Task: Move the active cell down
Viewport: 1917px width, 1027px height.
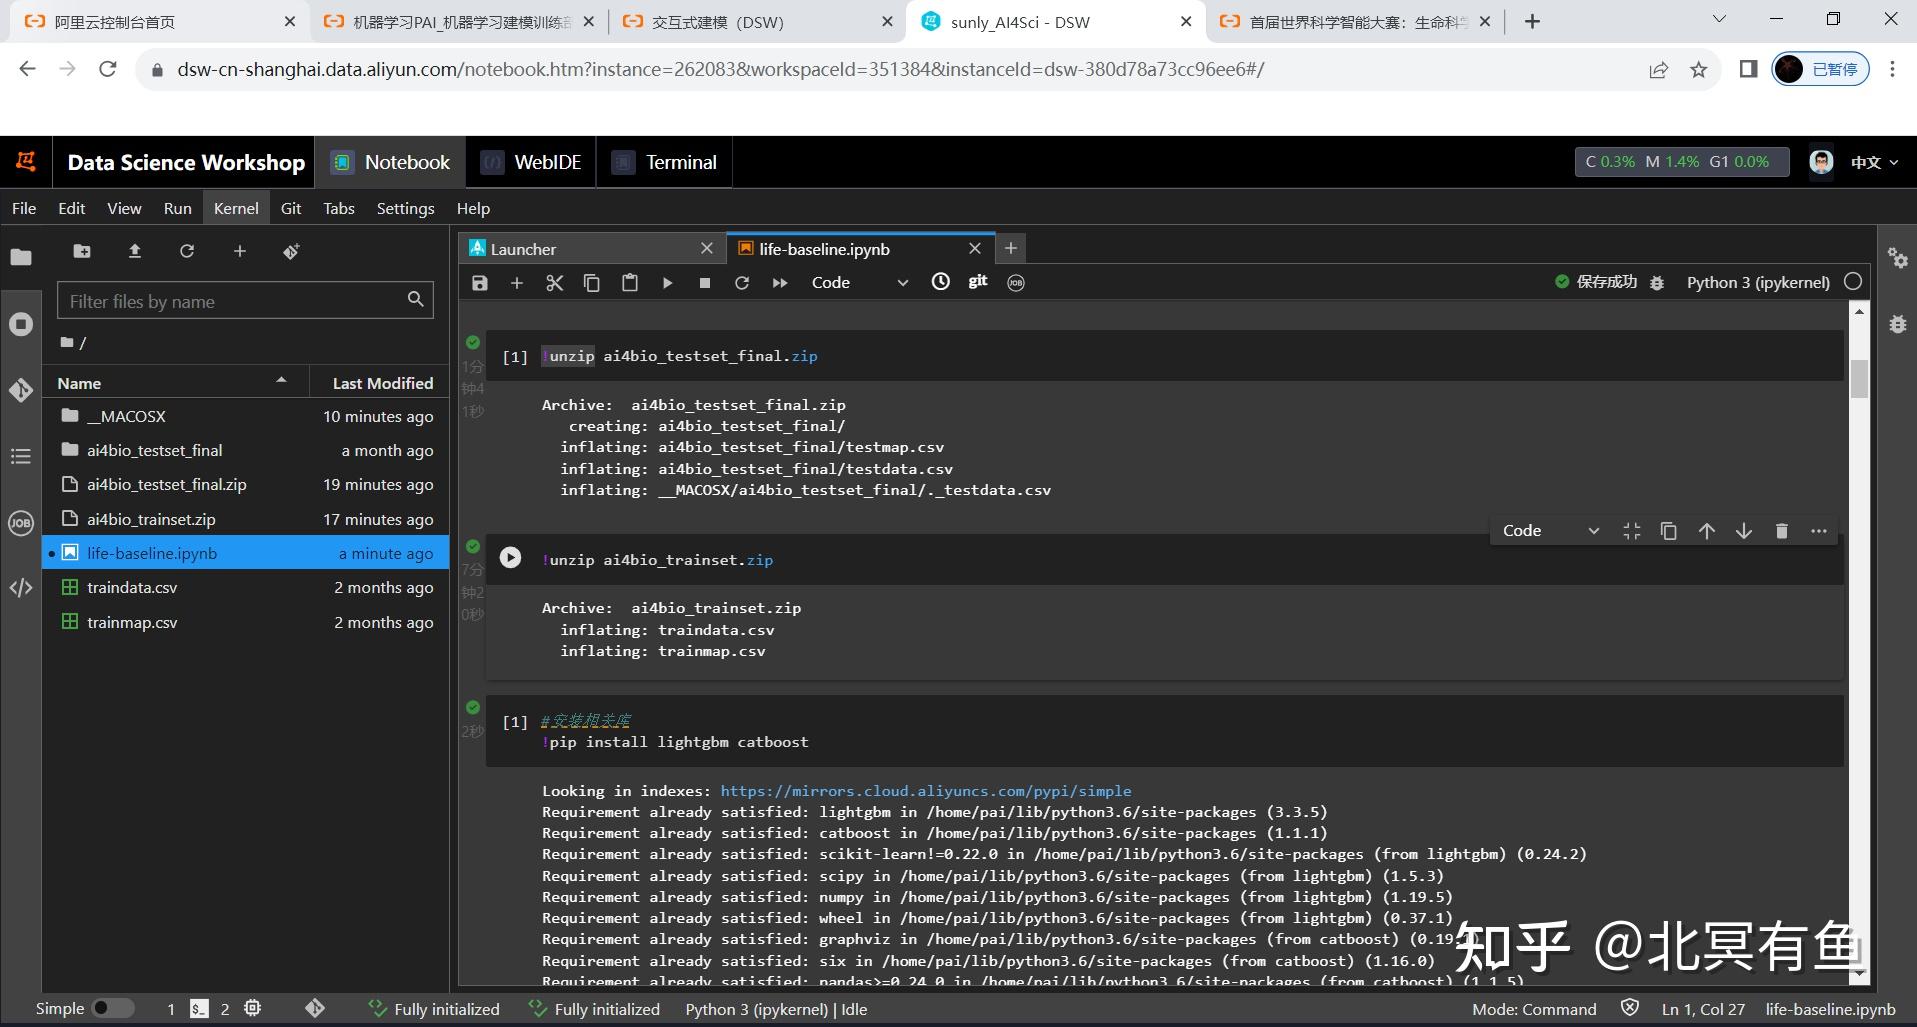Action: [x=1743, y=531]
